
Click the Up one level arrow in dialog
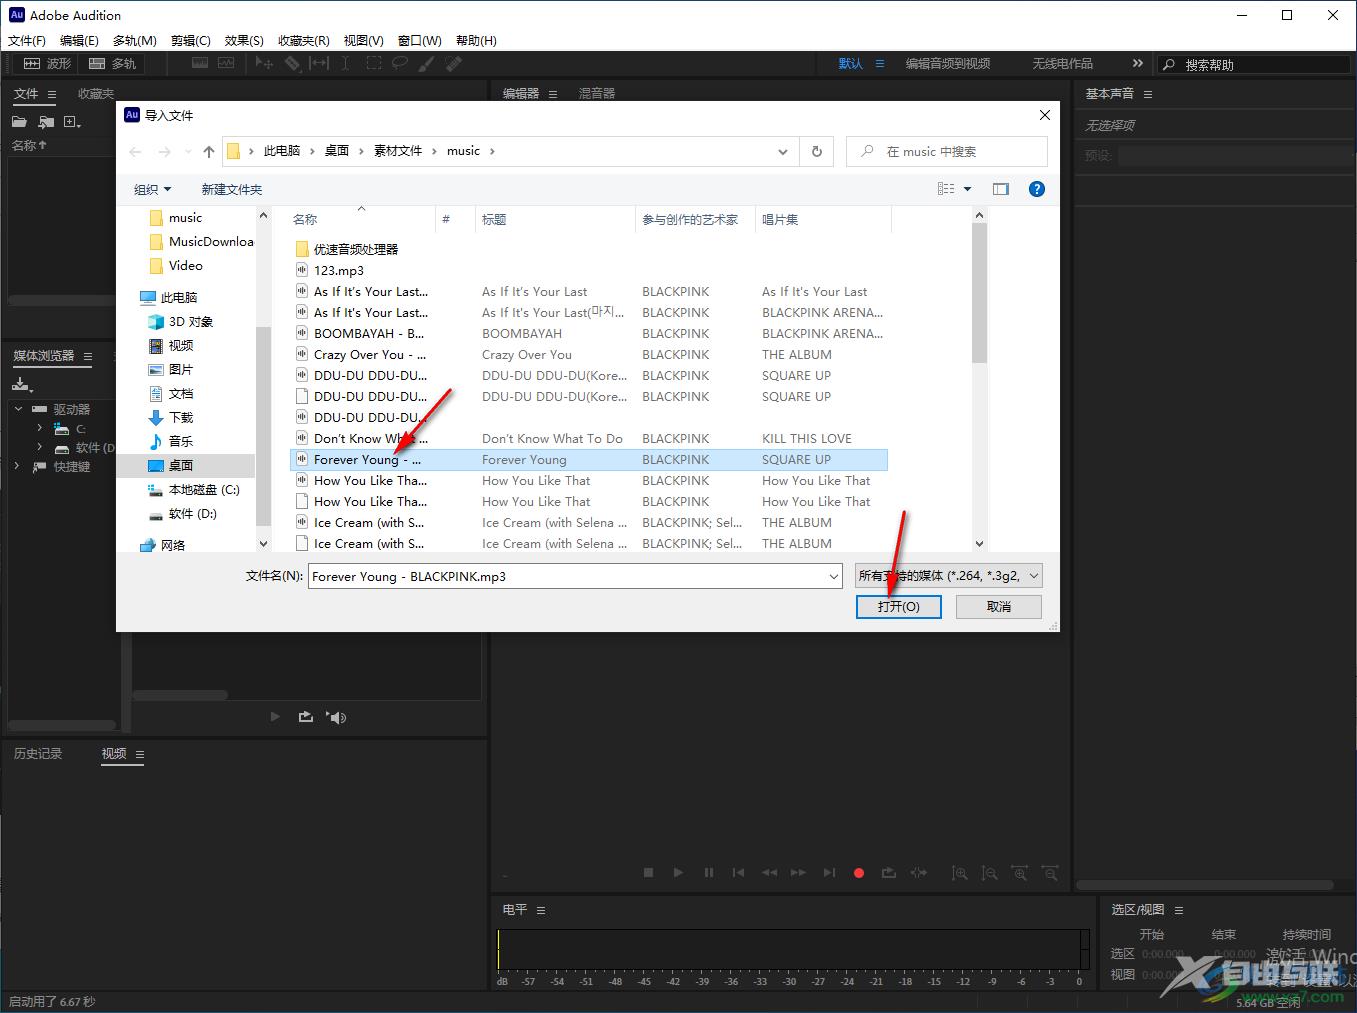point(208,151)
